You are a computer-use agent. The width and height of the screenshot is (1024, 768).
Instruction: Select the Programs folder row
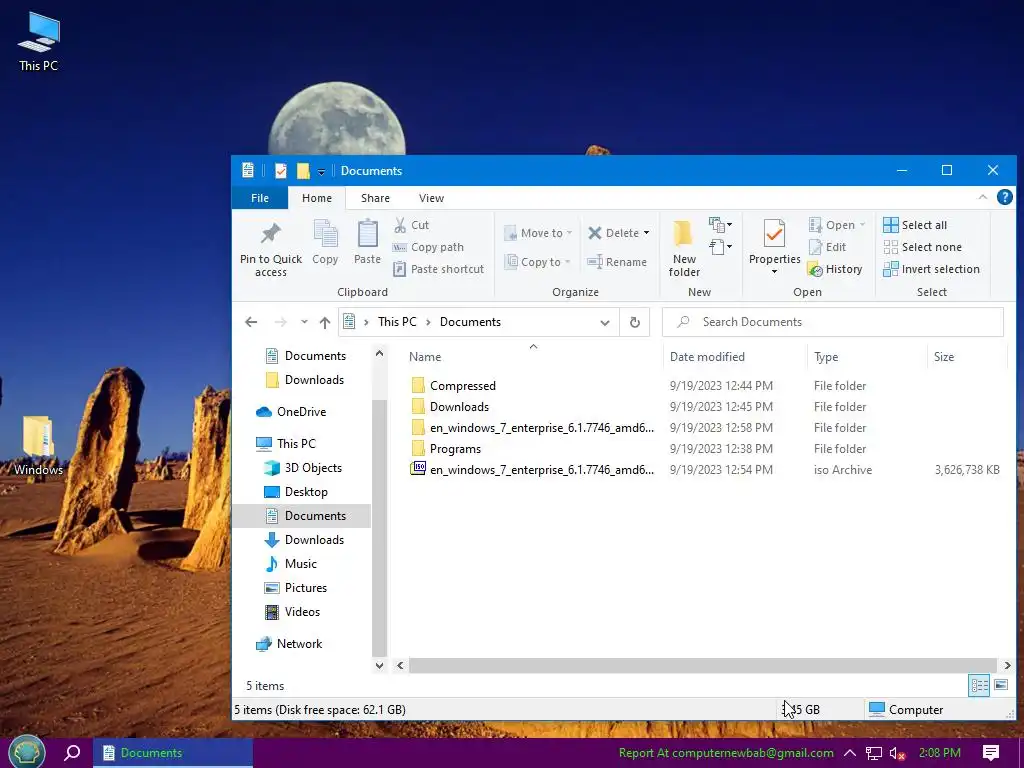coord(705,449)
